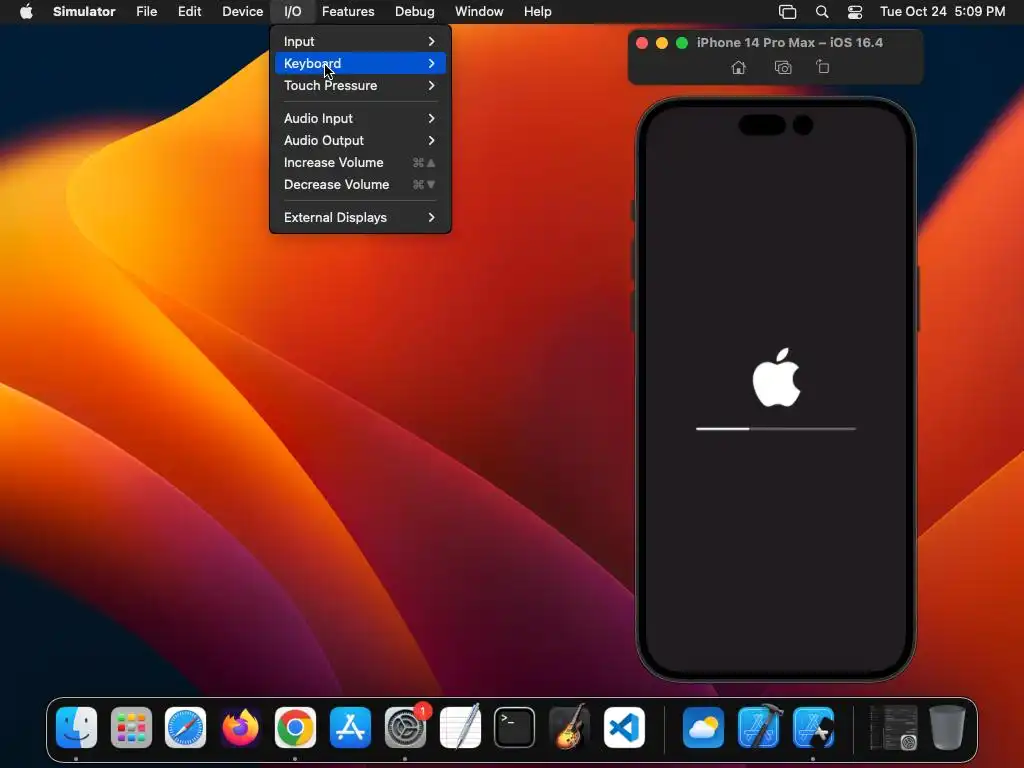
Task: Expand the Keyboard submenu
Action: [360, 63]
